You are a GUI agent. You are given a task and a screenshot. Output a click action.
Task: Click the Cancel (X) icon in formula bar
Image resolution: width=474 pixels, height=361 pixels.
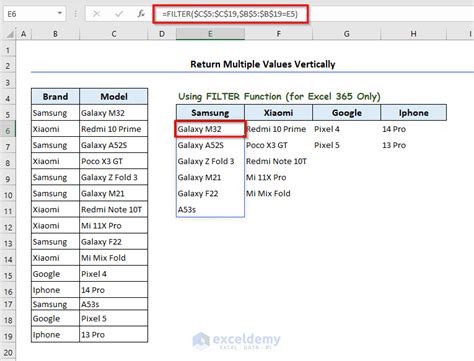pyautogui.click(x=96, y=14)
